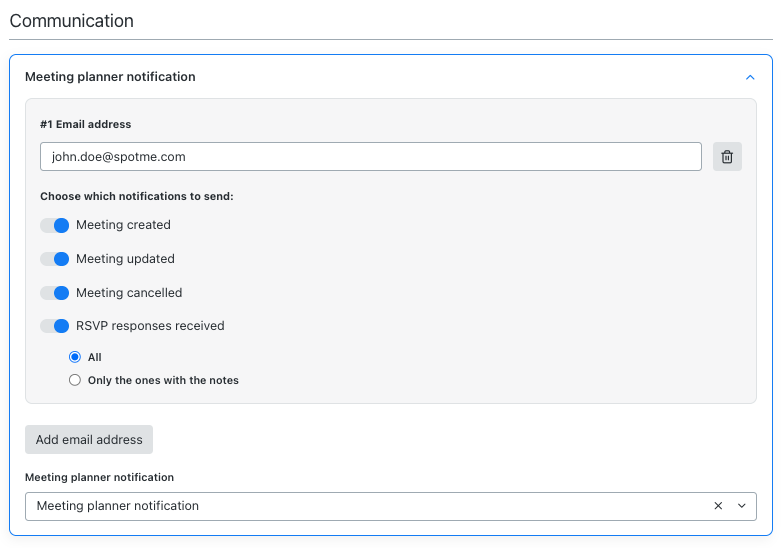The image size is (783, 548).
Task: Click the Add email address button
Action: [89, 440]
